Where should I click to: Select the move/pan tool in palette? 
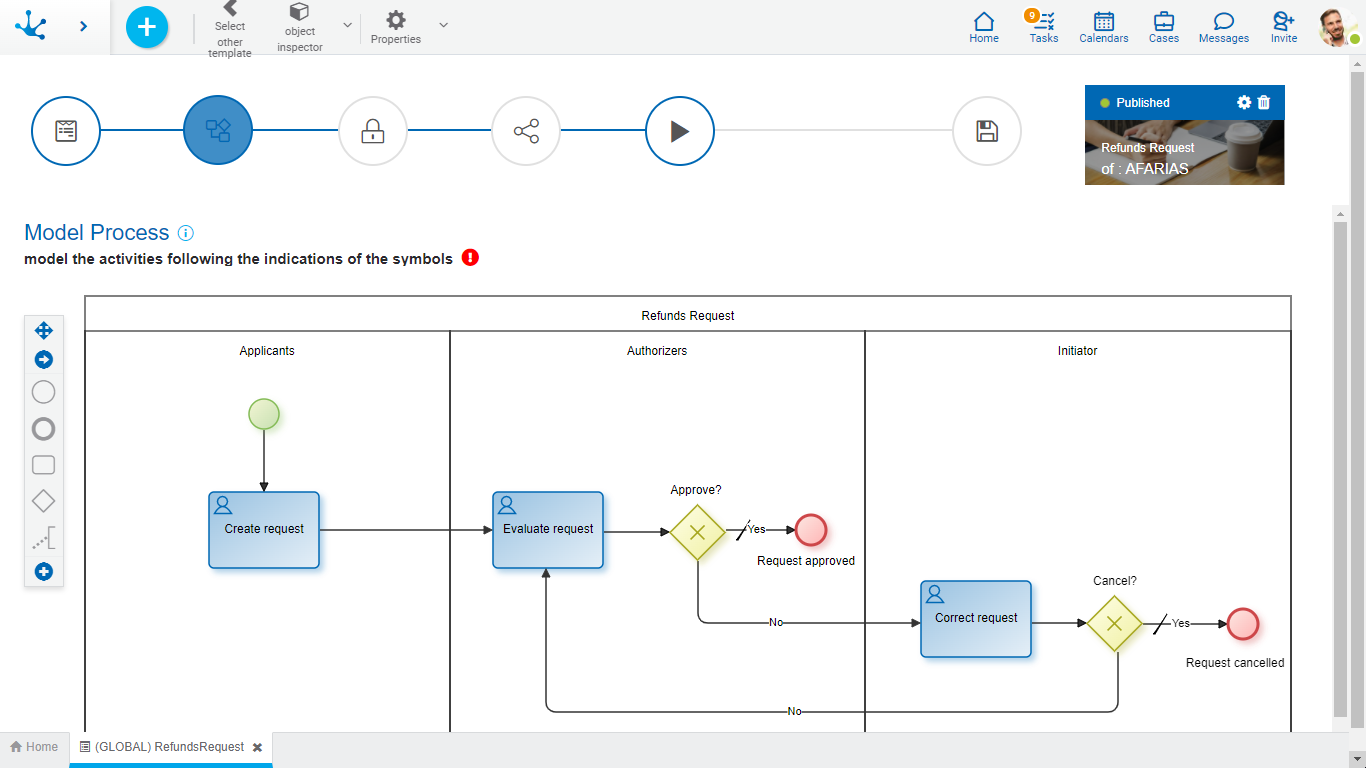pos(44,330)
